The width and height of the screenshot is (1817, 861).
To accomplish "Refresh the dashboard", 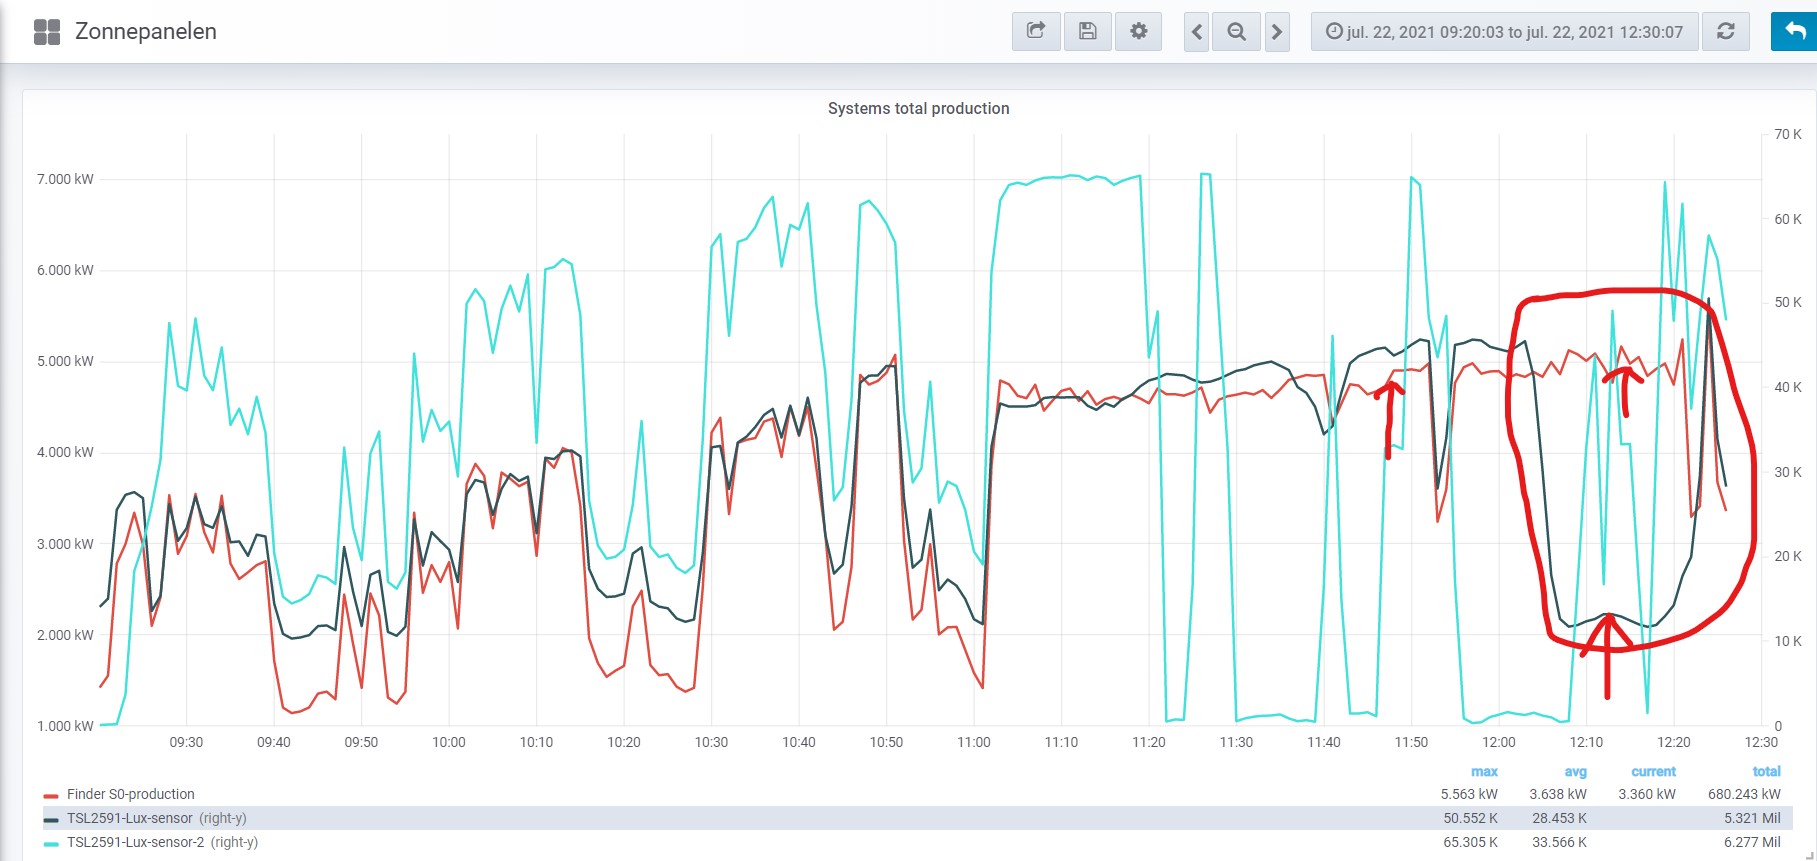I will click(1726, 32).
